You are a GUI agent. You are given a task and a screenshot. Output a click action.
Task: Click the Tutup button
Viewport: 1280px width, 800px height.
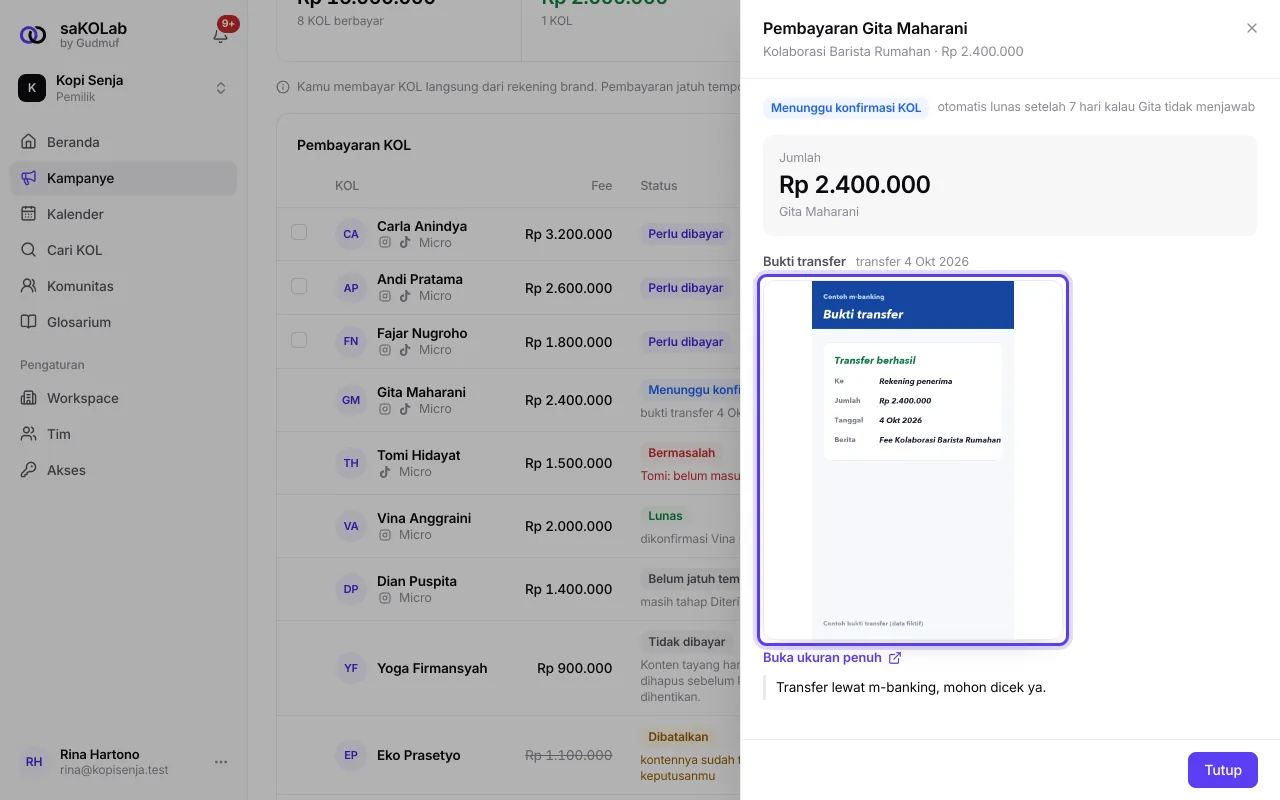tap(1223, 770)
